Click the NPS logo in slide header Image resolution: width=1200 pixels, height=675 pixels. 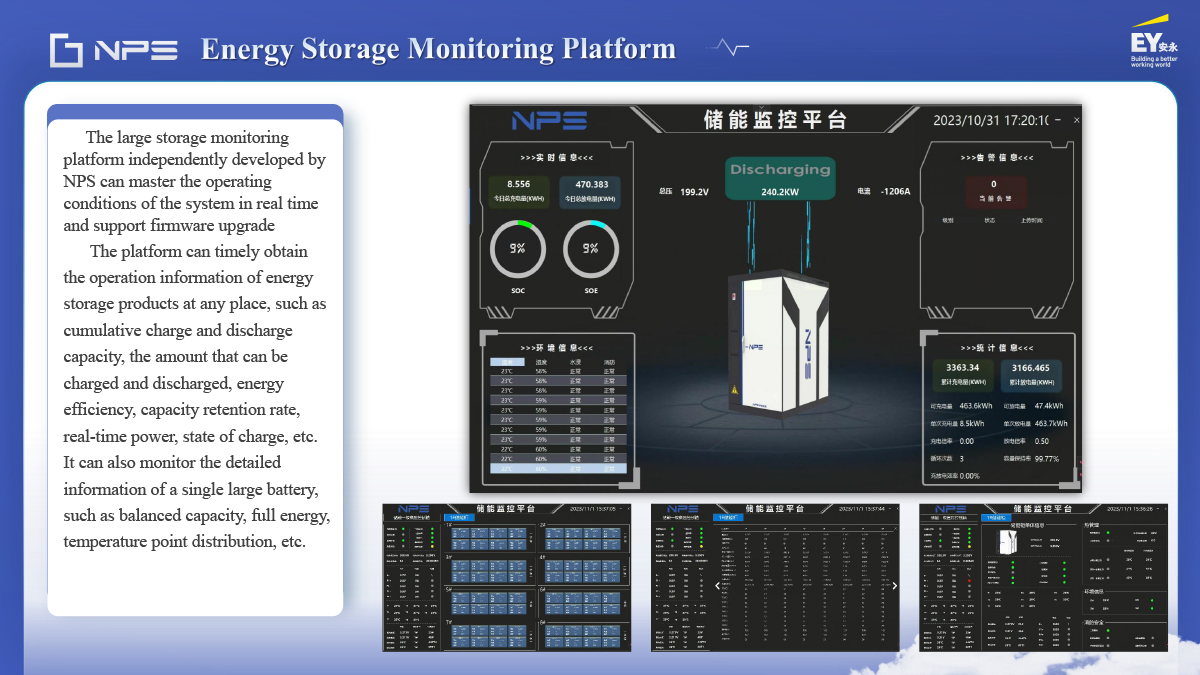[114, 50]
